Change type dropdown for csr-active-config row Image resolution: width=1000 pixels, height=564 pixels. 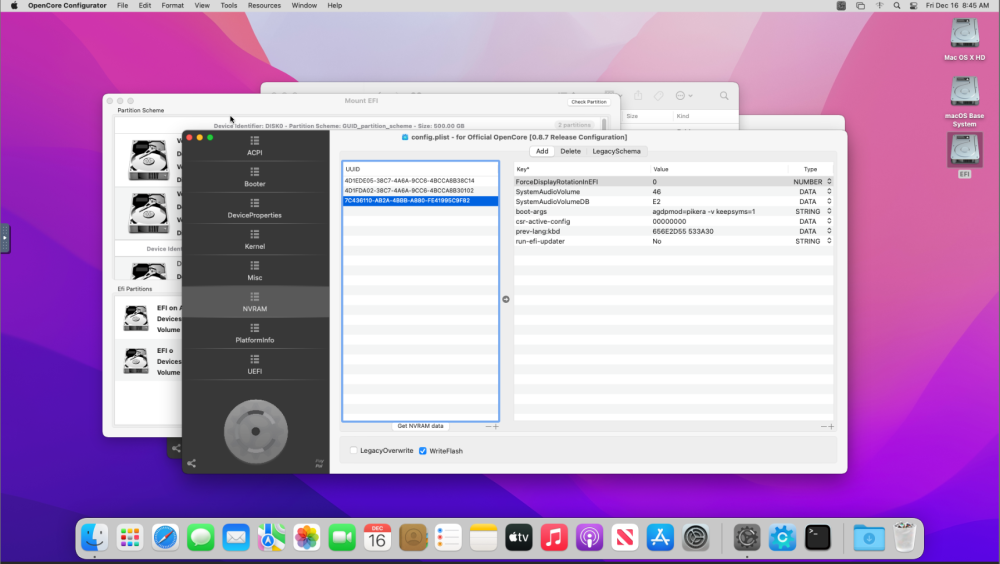pyautogui.click(x=829, y=221)
